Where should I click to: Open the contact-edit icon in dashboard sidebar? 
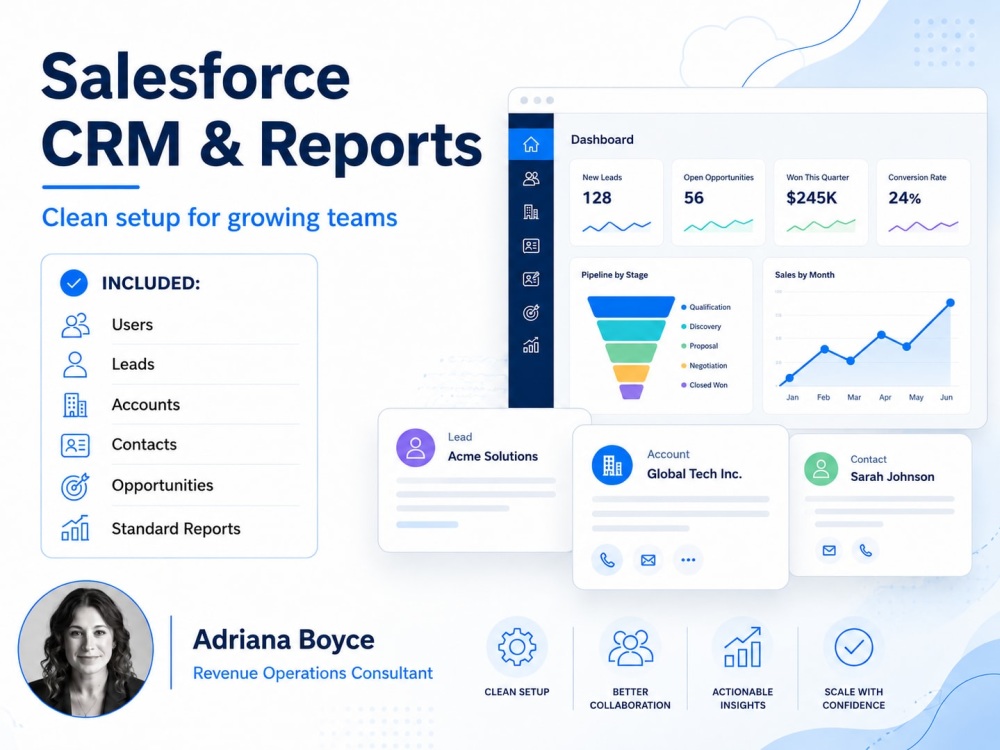coord(531,279)
